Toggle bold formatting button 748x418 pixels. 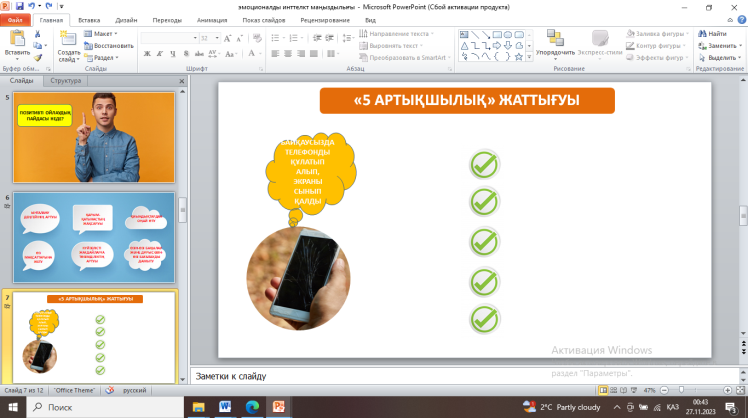[146, 54]
